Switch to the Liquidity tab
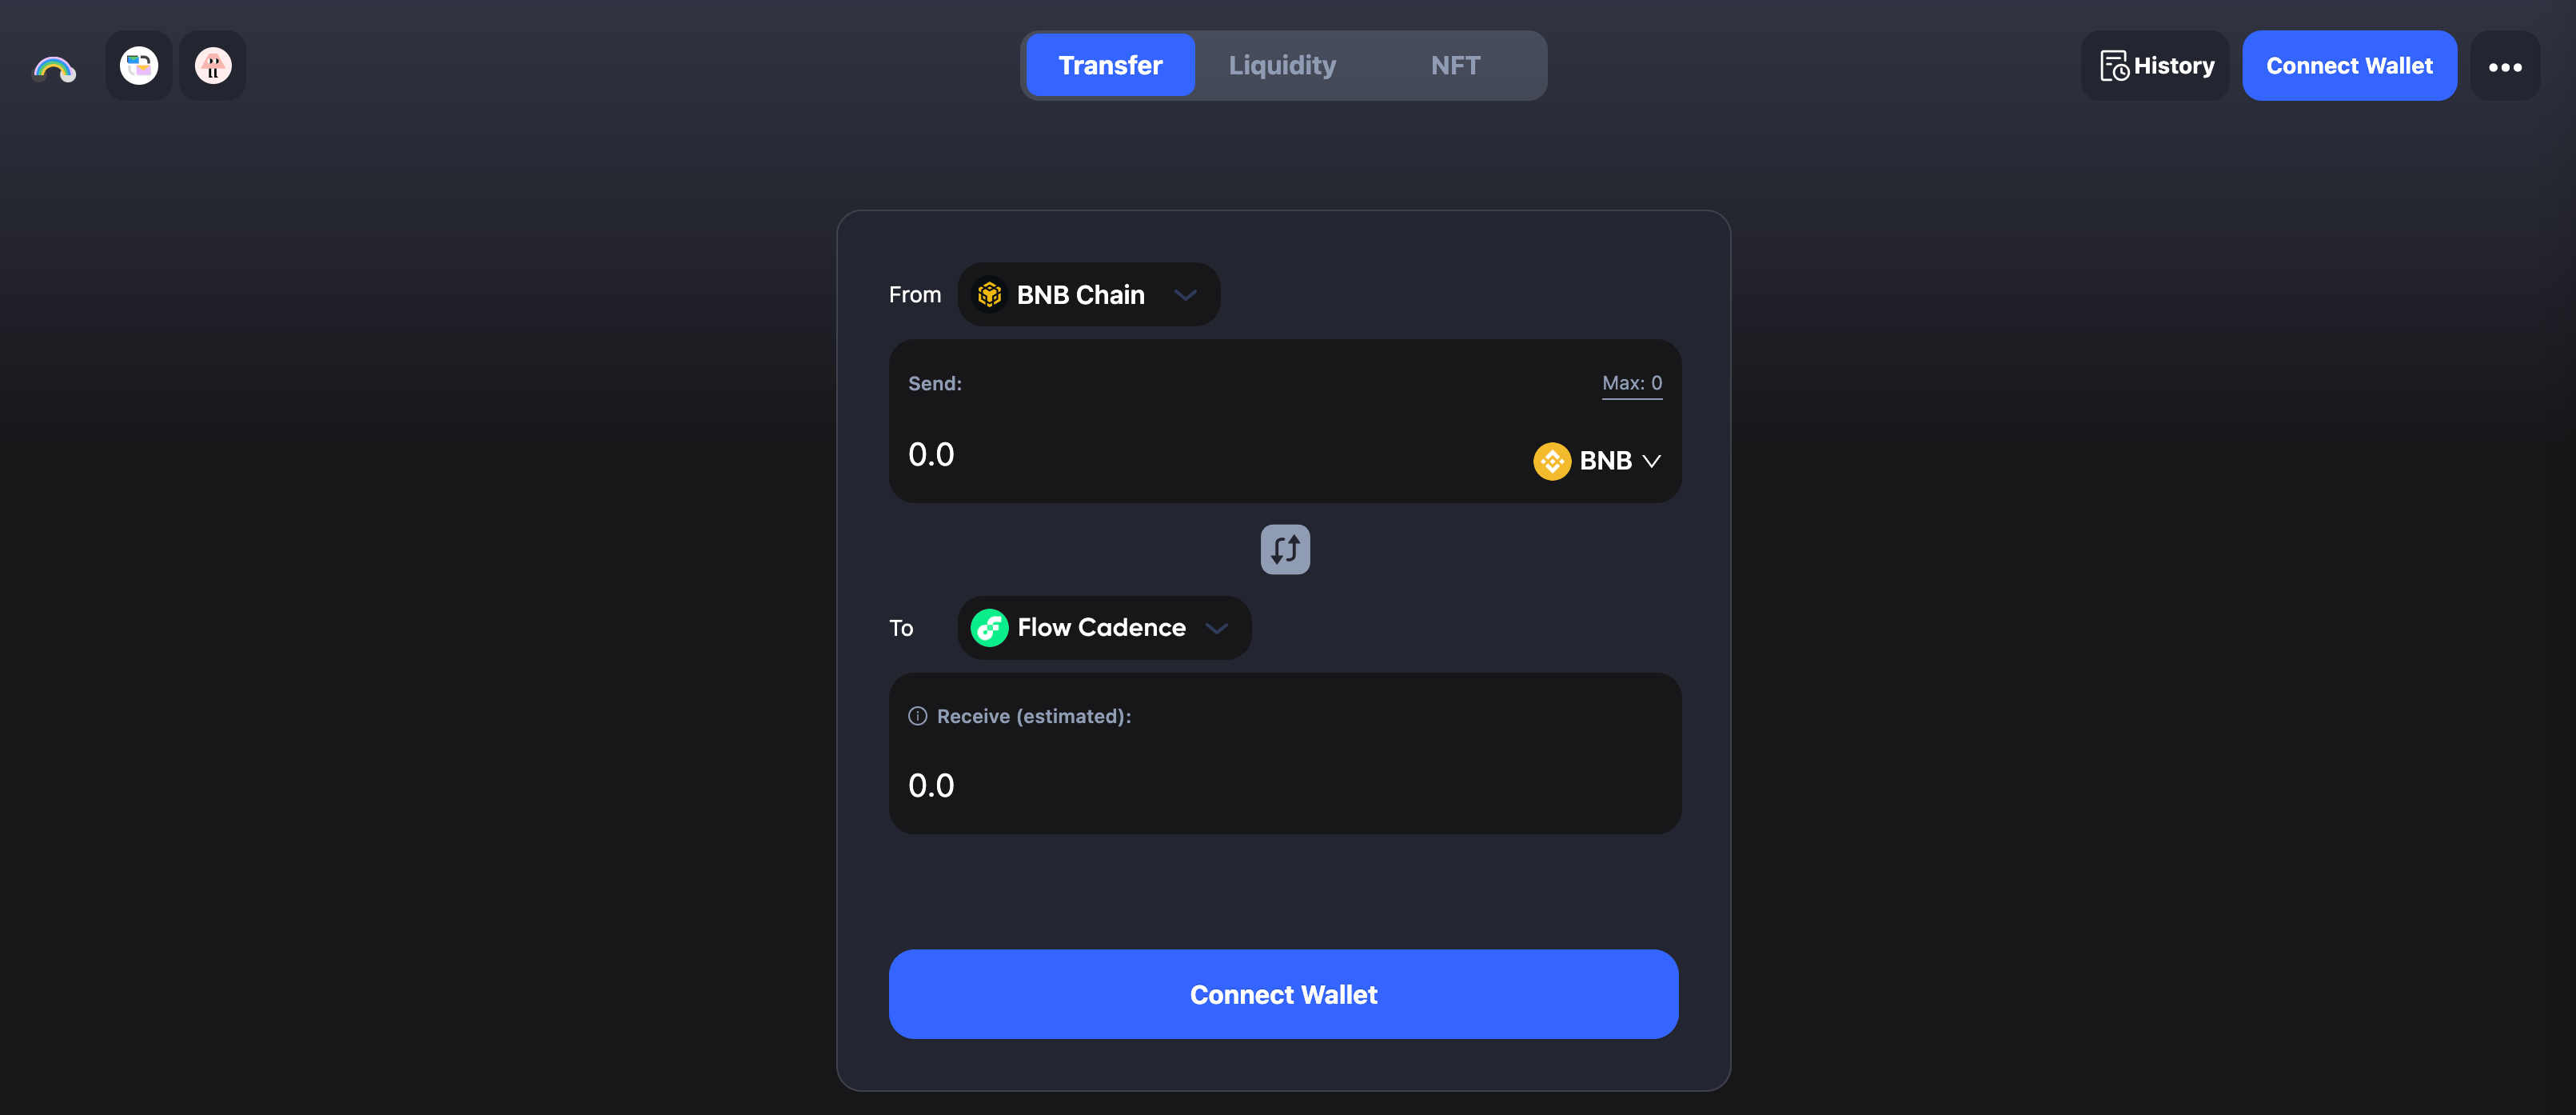The height and width of the screenshot is (1115, 2576). [x=1282, y=66]
